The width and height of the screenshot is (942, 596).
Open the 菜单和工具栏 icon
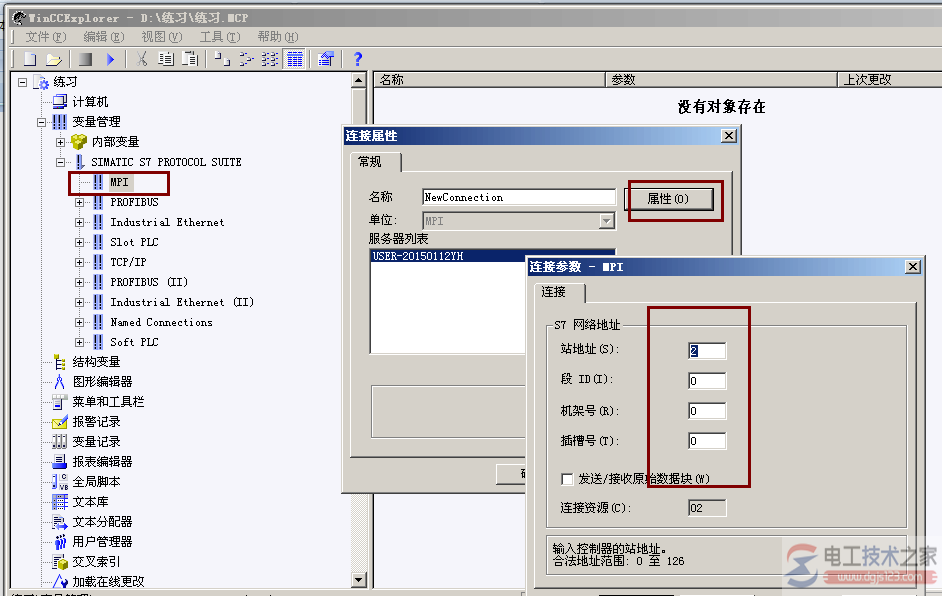click(59, 401)
